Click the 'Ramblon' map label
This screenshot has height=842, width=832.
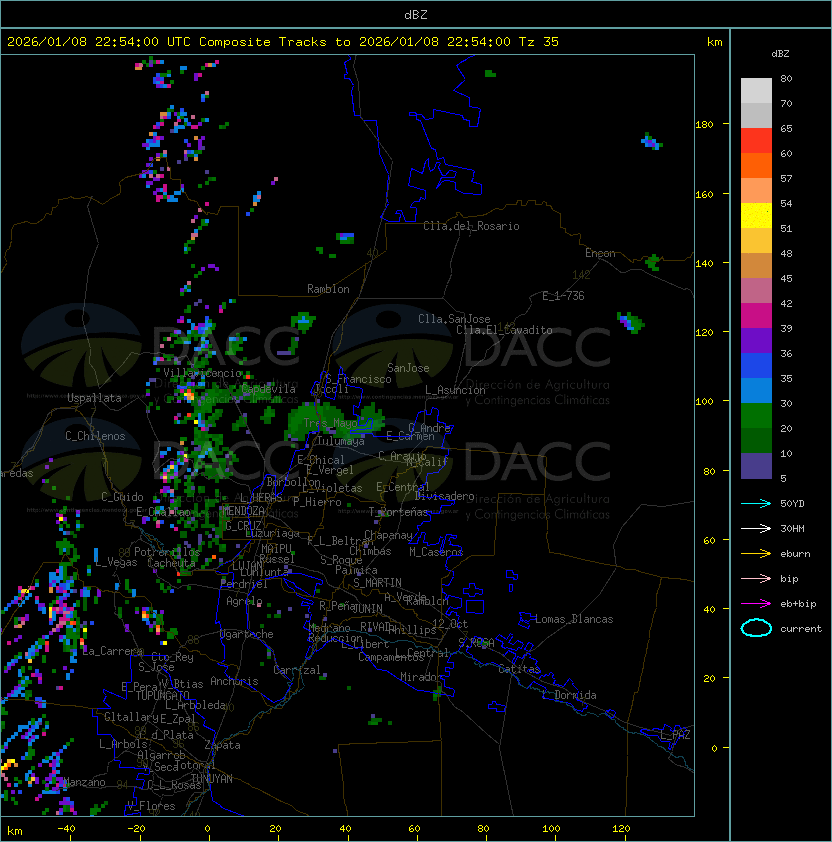(x=328, y=289)
